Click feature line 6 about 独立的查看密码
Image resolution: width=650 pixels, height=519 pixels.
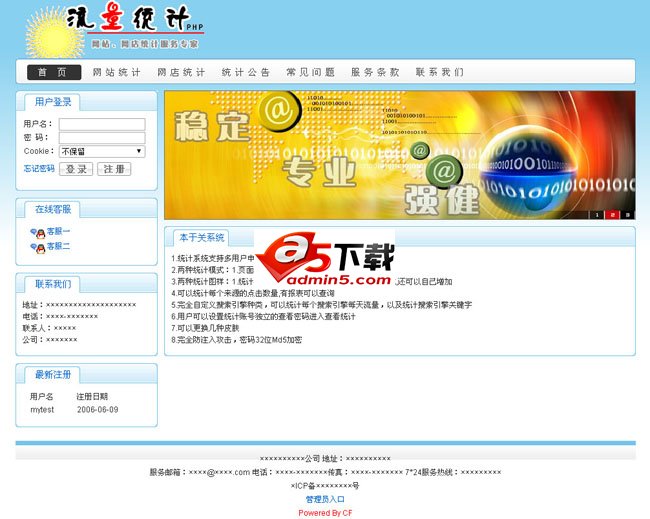263,316
